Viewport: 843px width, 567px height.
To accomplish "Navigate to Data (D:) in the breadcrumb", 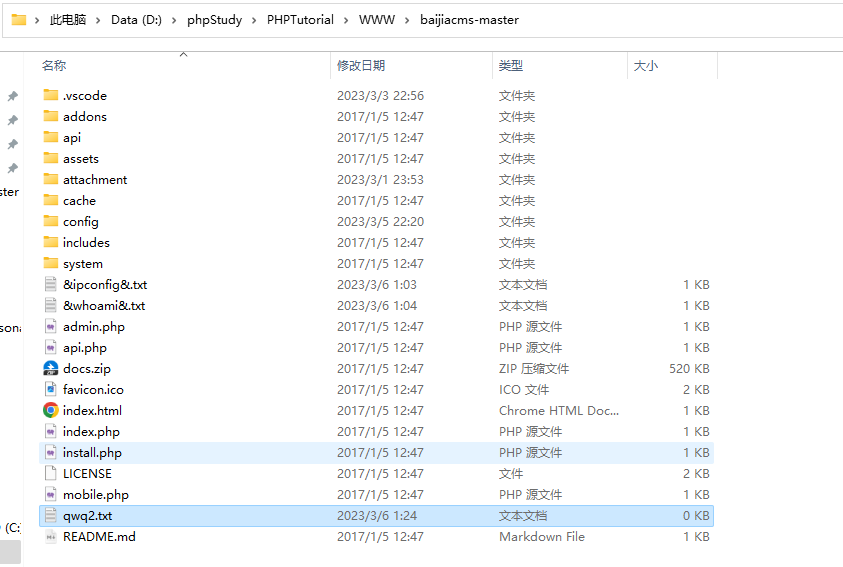I will [x=136, y=20].
